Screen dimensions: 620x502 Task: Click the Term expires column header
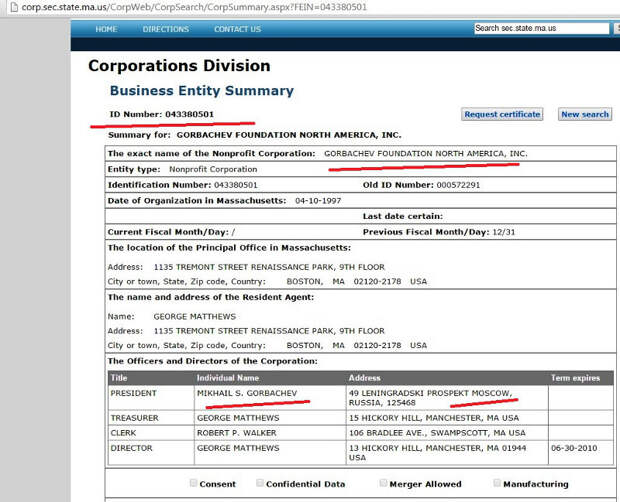click(581, 378)
